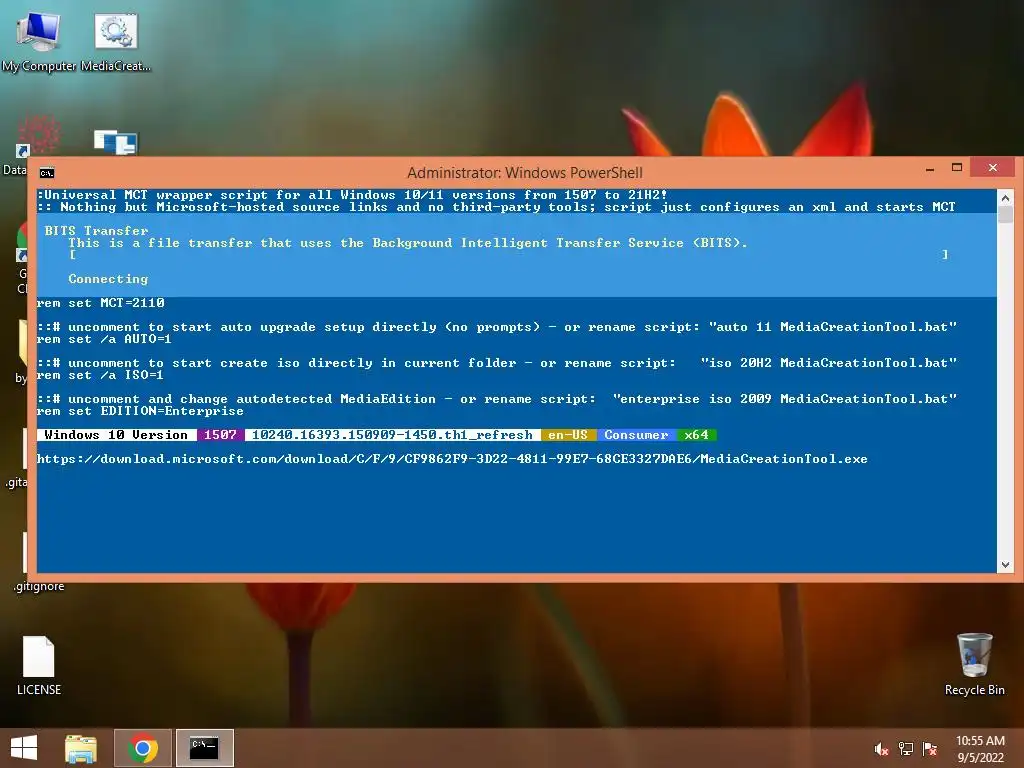
Task: Click the Universal MCT wrapper script line
Action: click(353, 195)
